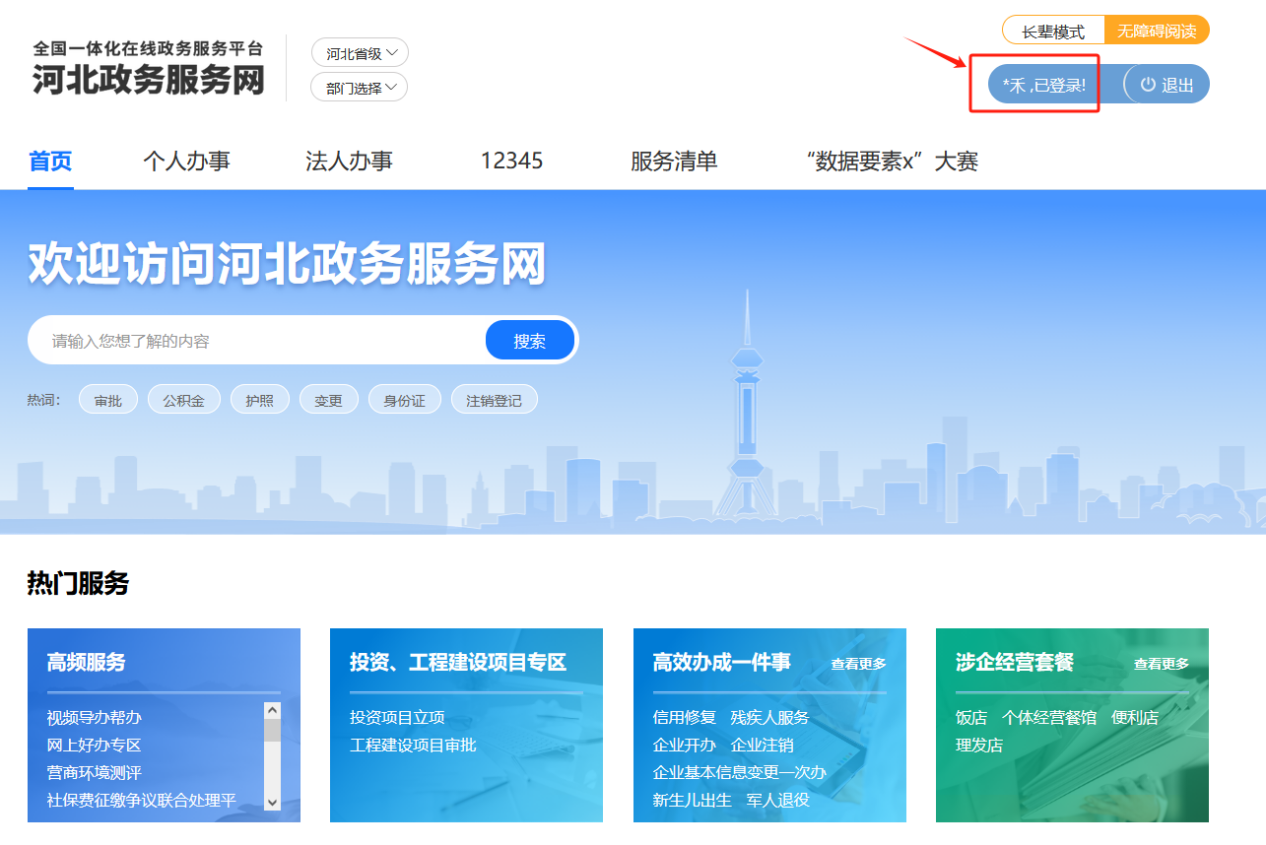The image size is (1266, 845).
Task: Open the 部门选择 department dropdown
Action: click(x=359, y=88)
